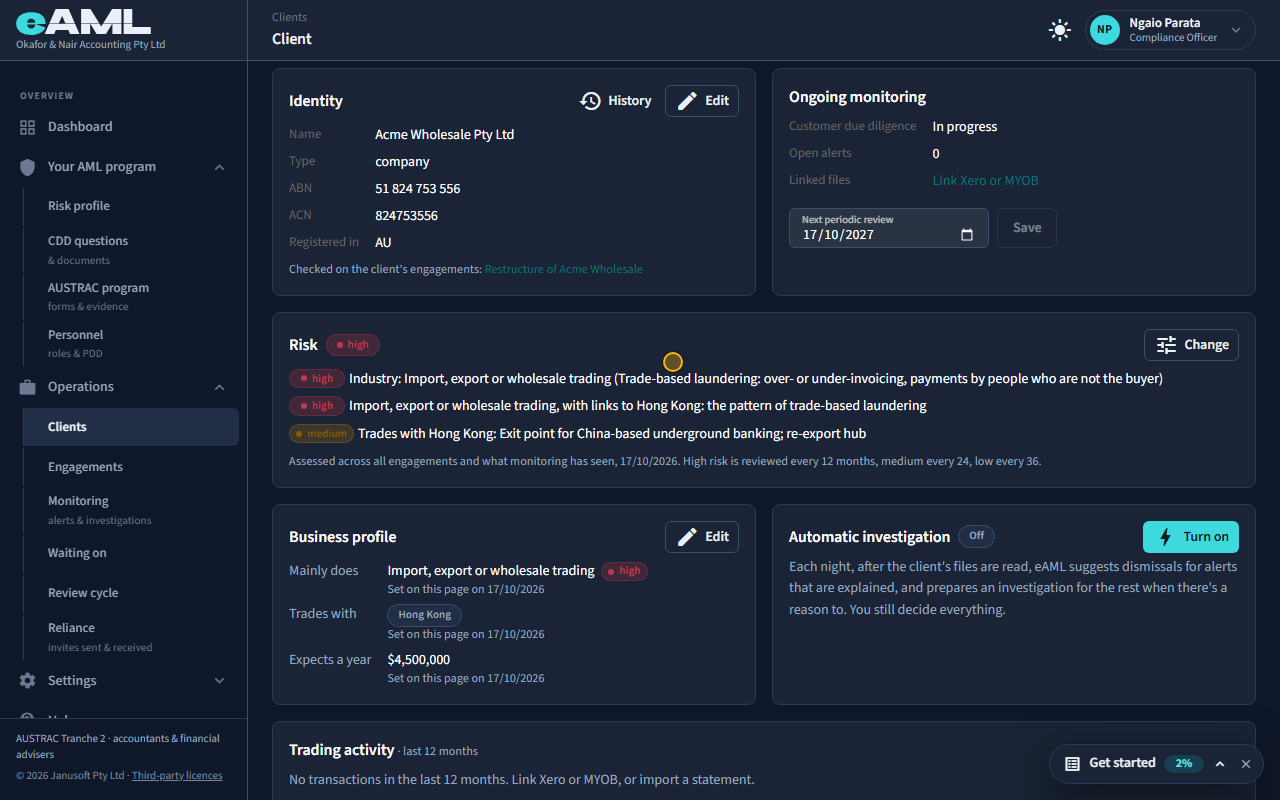Click the high badge beside wholesale trading
Screen dimensions: 1280x800
click(x=625, y=571)
